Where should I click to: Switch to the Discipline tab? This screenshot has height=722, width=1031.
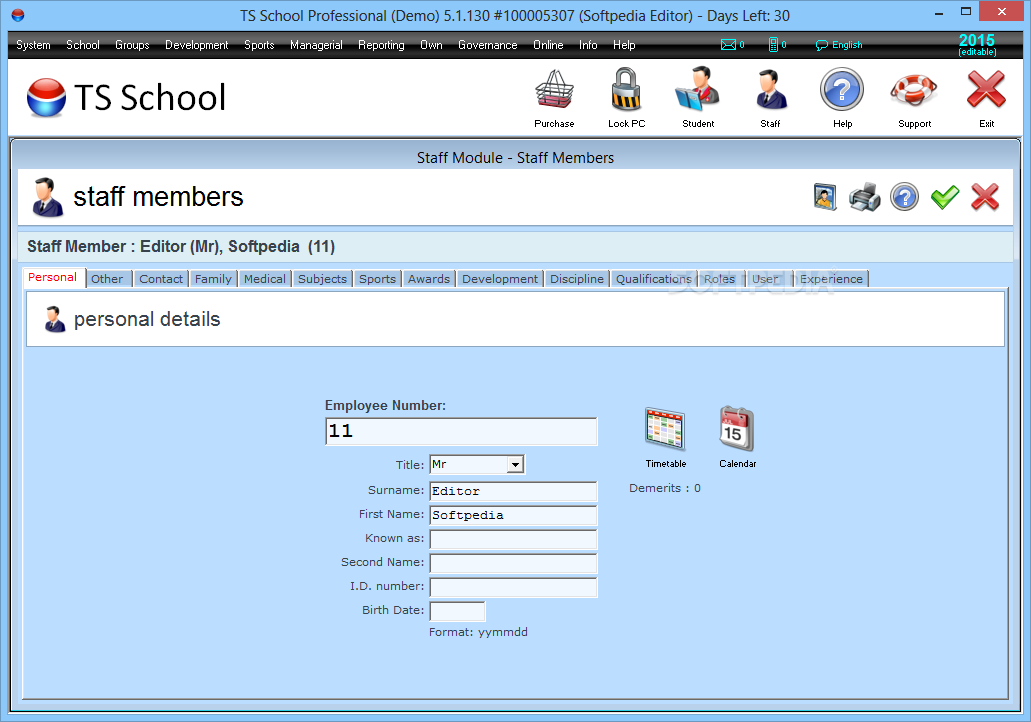tap(577, 279)
